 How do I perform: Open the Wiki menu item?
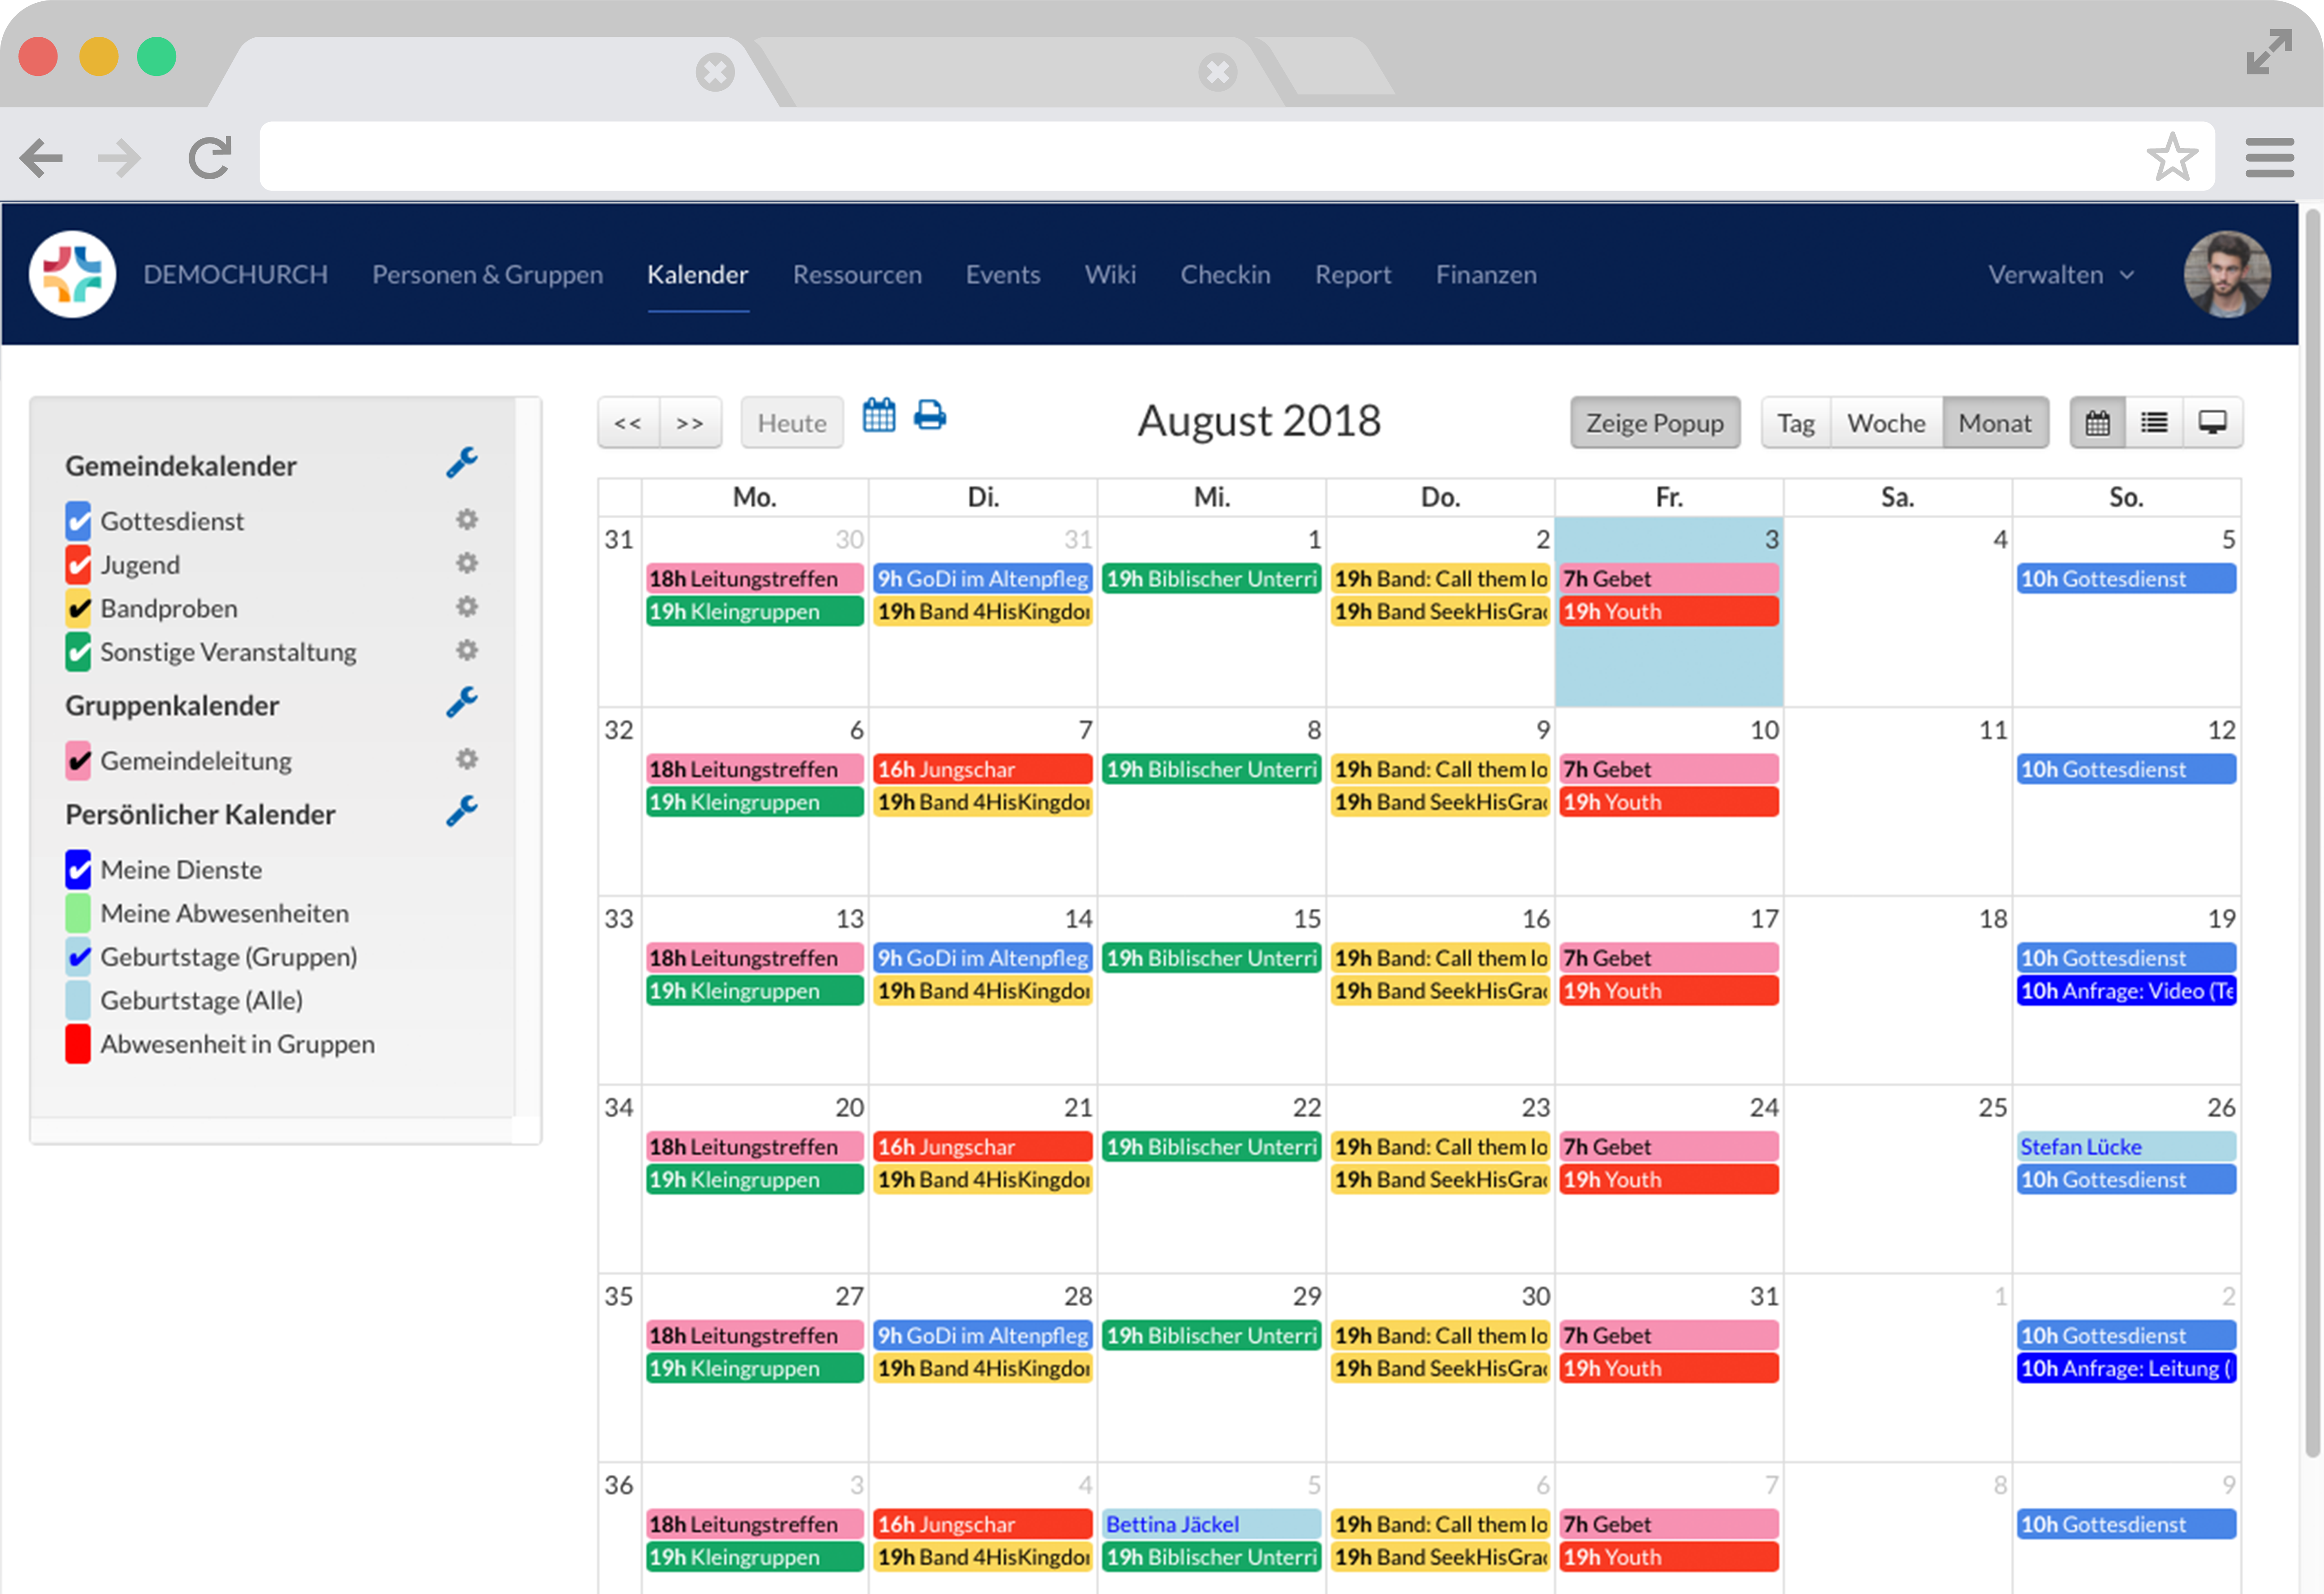pyautogui.click(x=1110, y=274)
